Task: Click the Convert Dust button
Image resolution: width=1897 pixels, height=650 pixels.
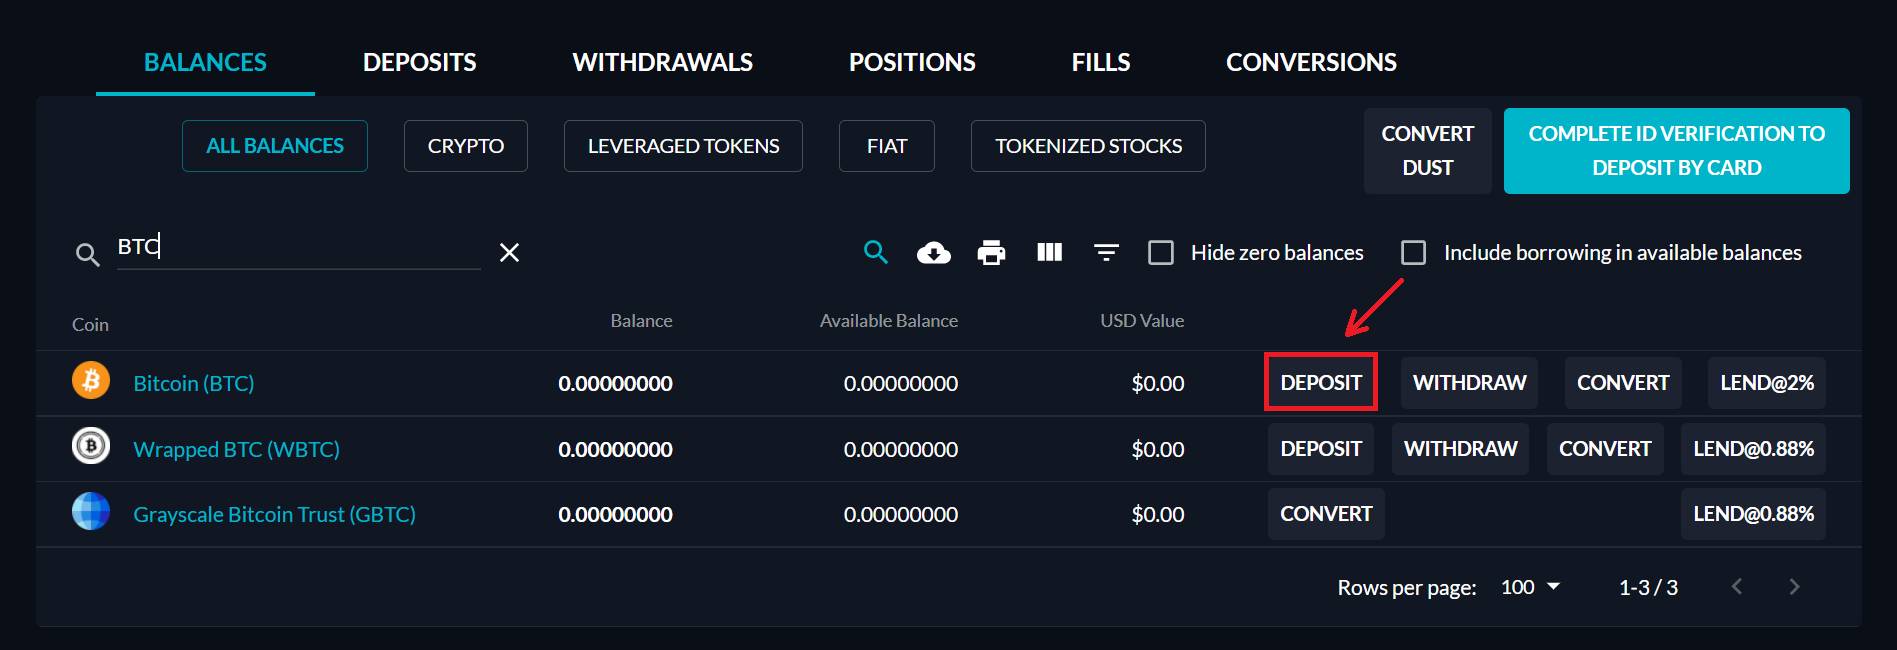Action: 1427,151
